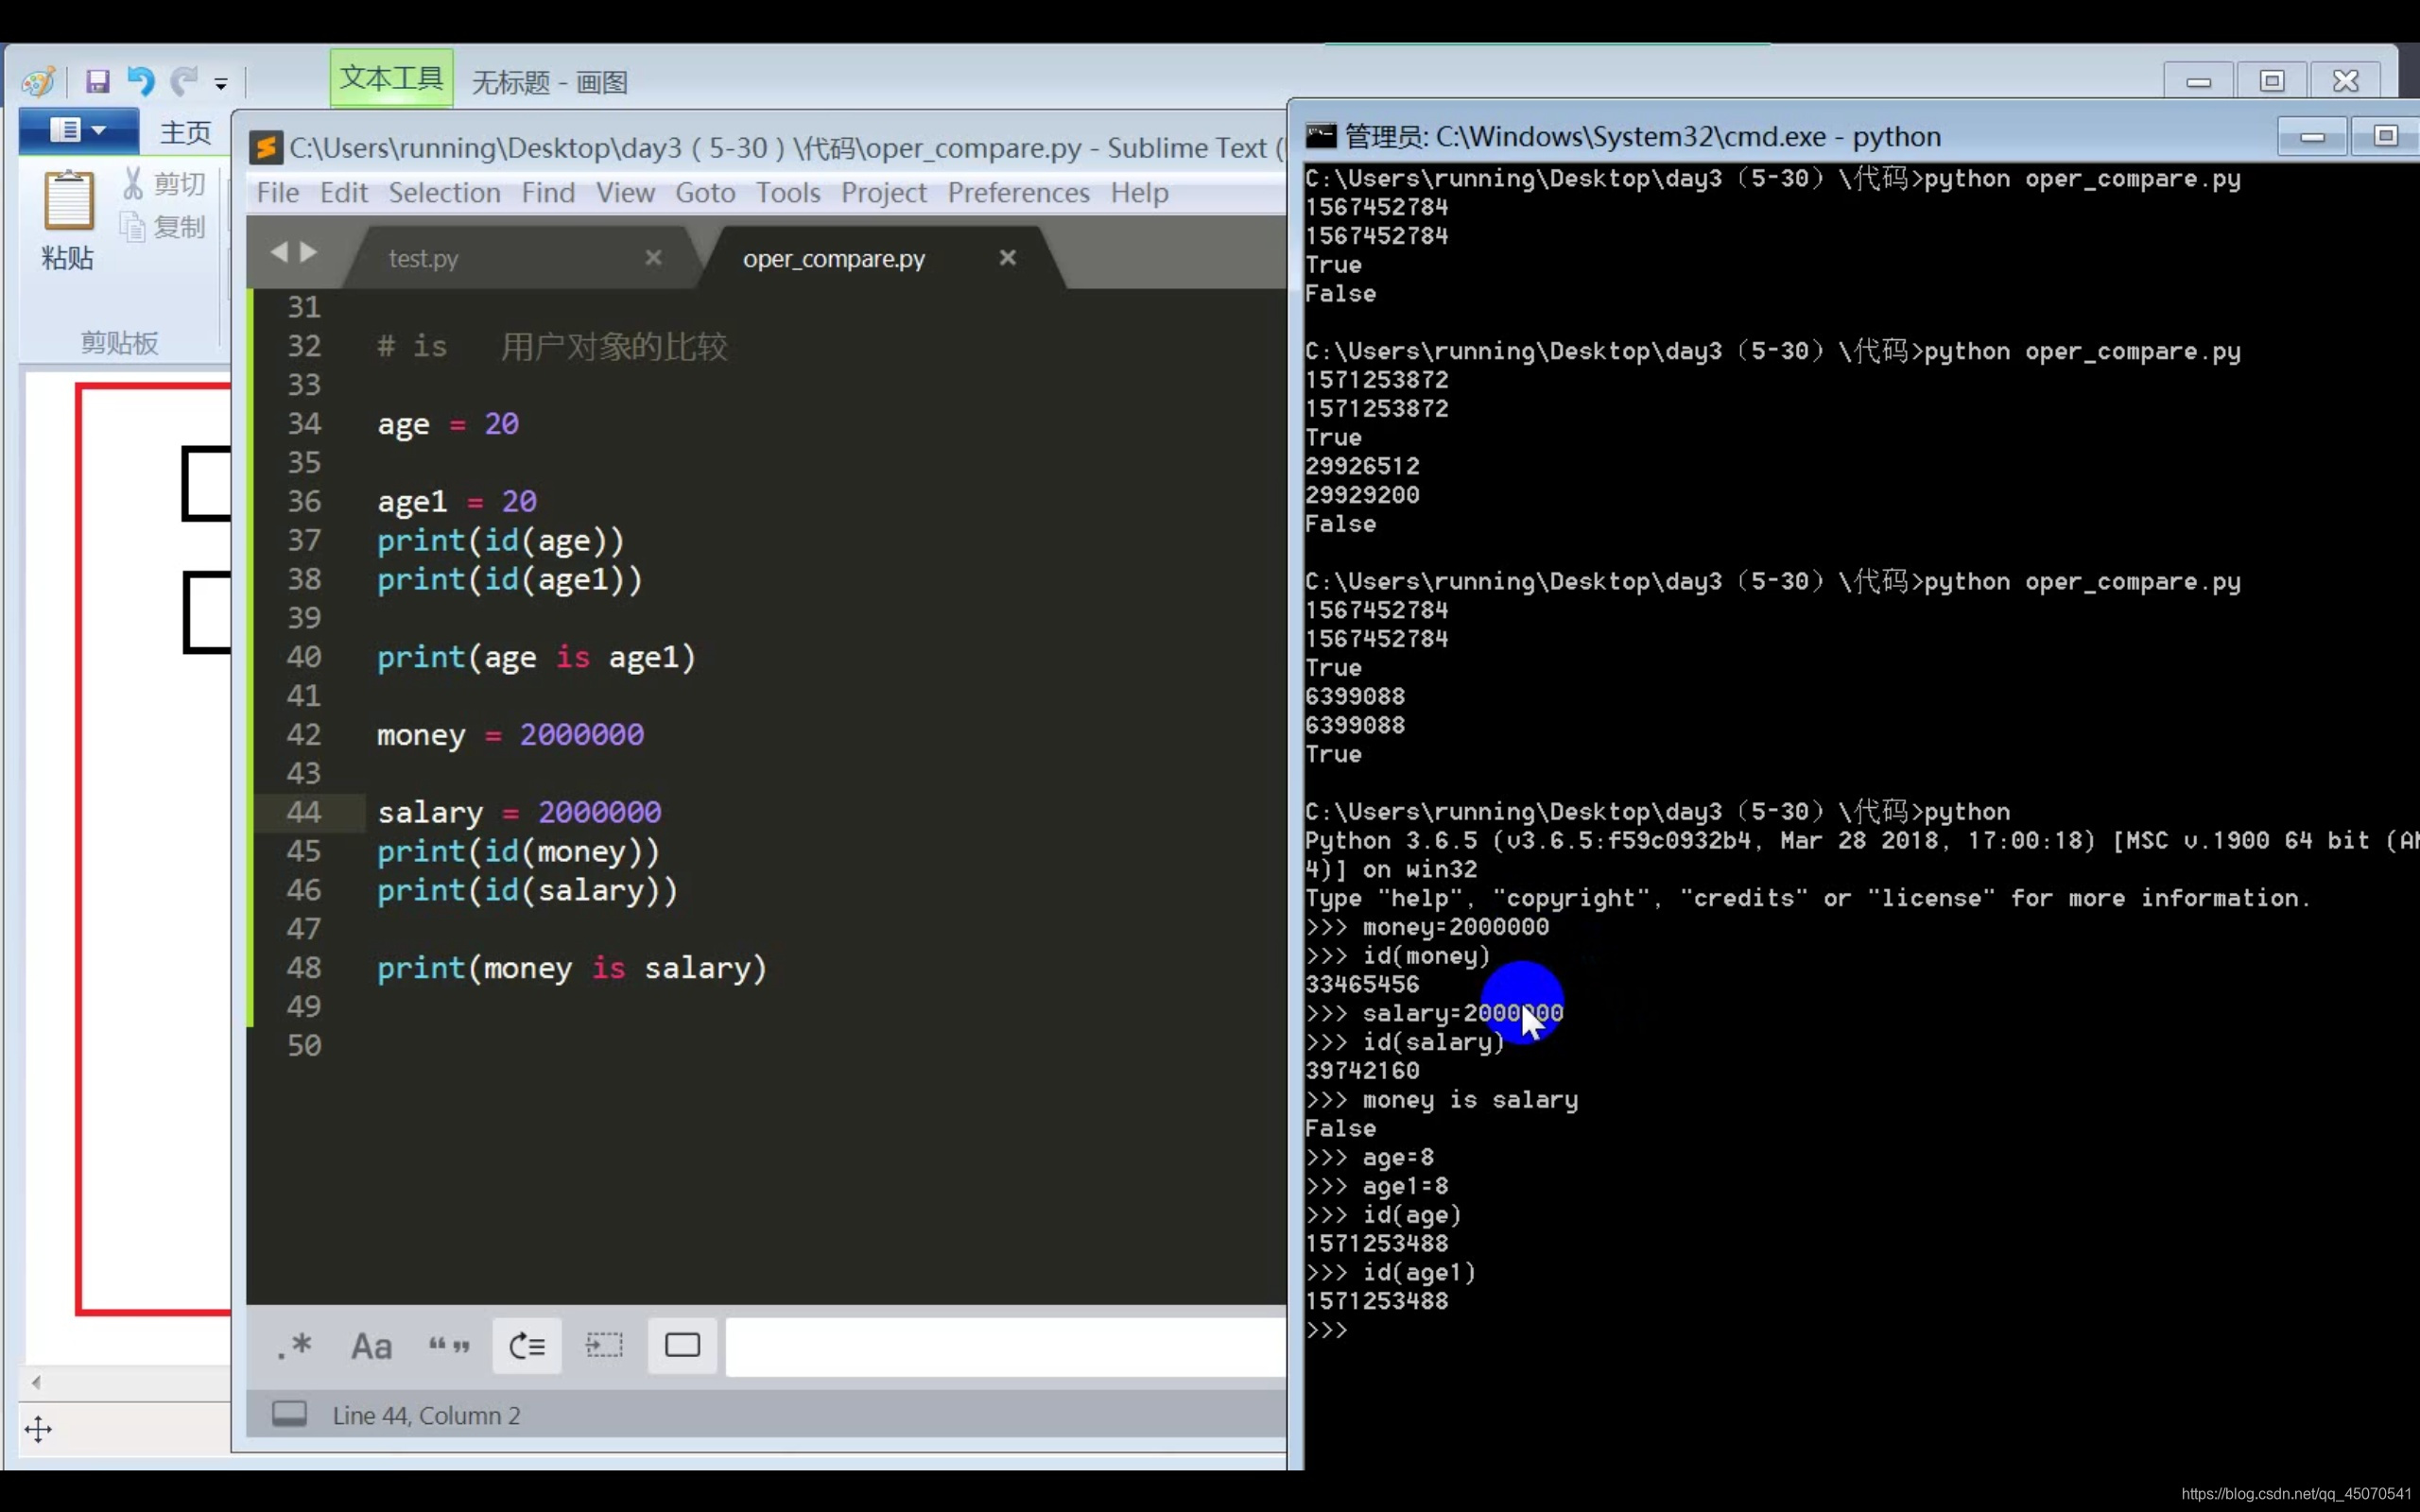Toggle case sensitive search option
2420x1512 pixels.
click(x=371, y=1346)
